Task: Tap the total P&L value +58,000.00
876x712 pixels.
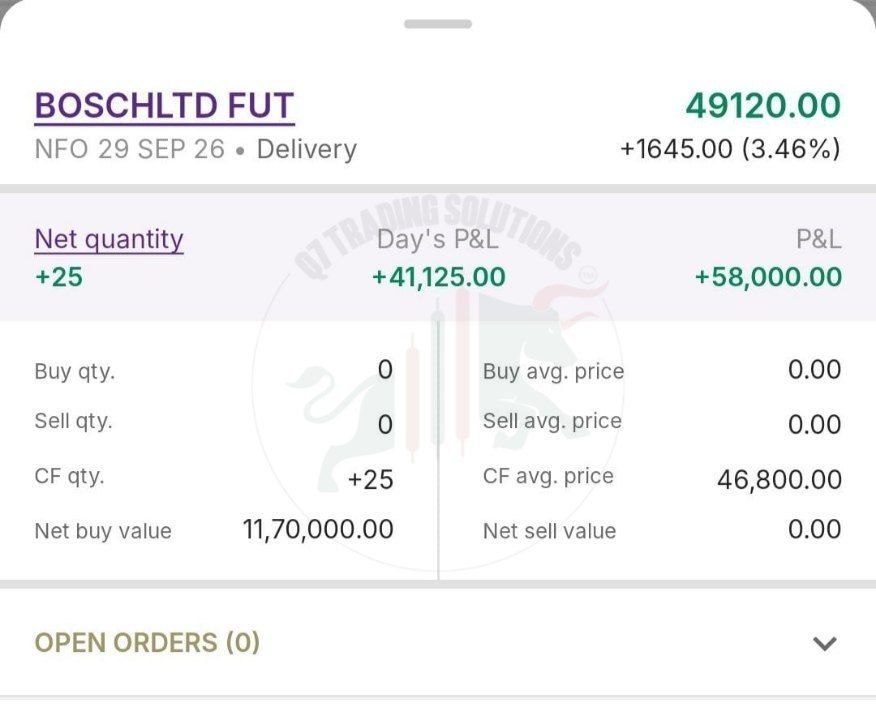Action: (768, 277)
